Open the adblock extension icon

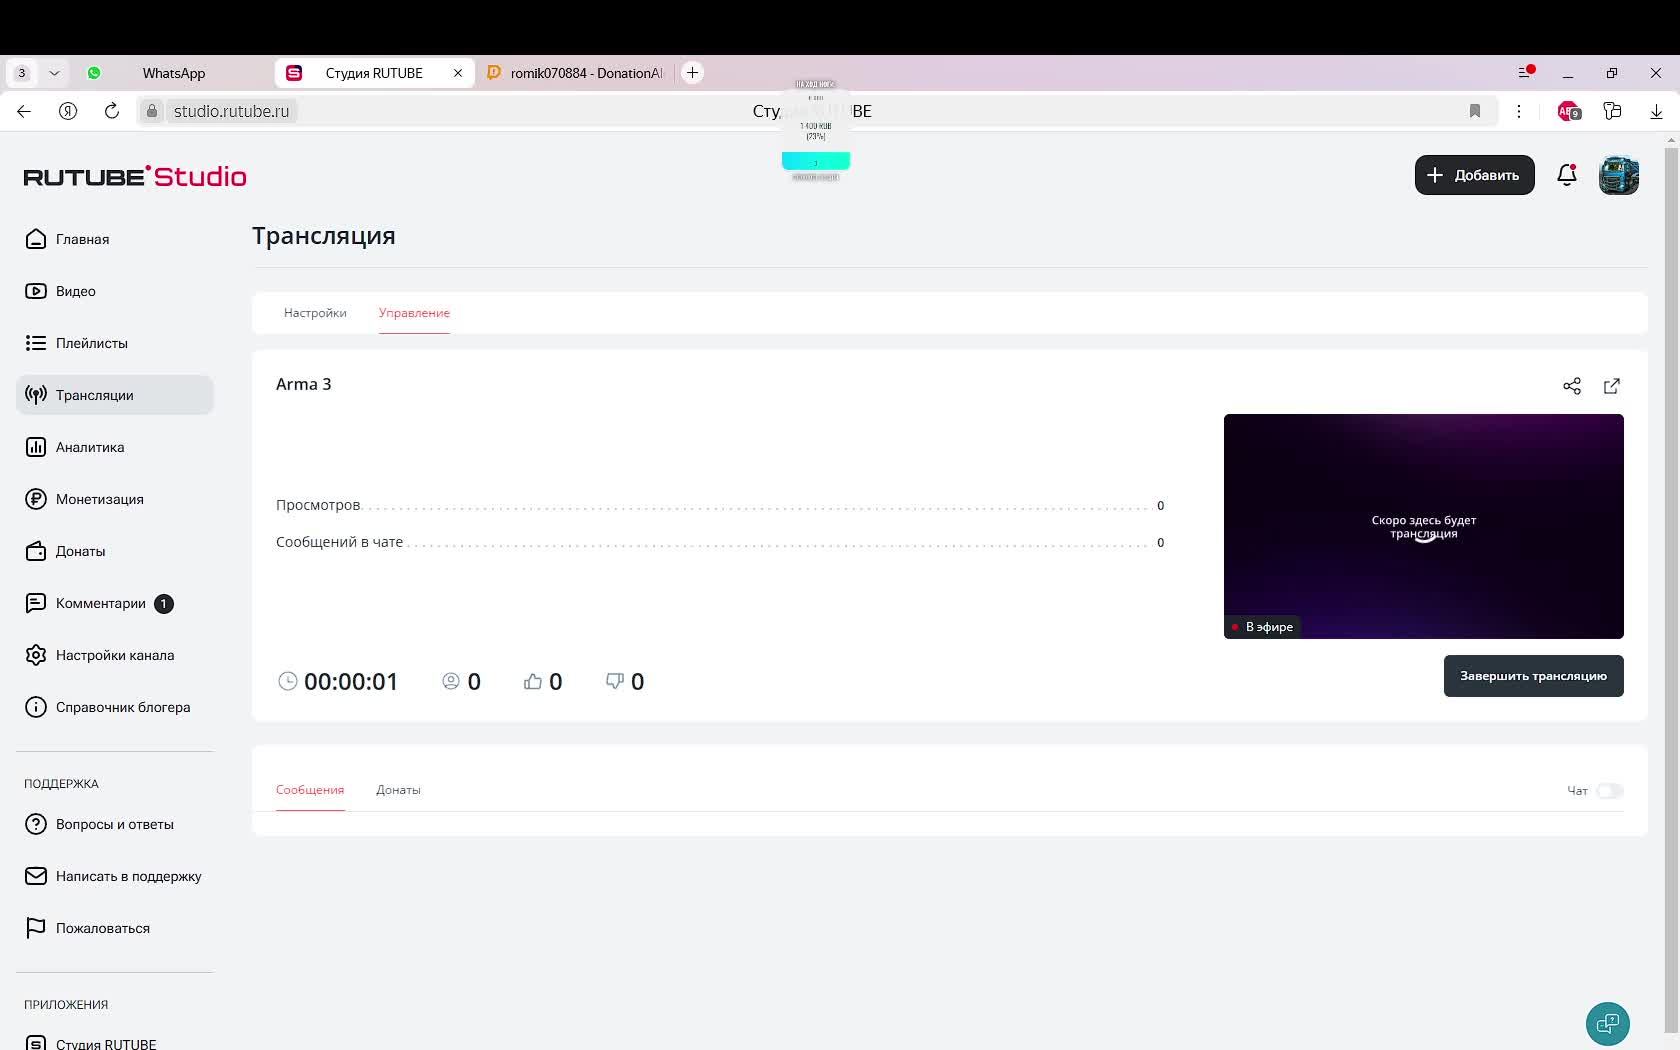[x=1569, y=111]
